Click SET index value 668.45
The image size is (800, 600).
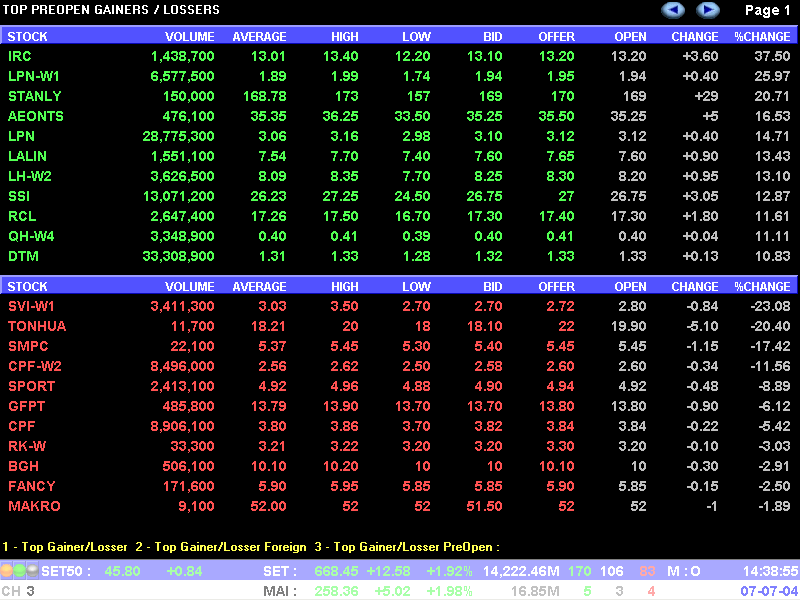(x=336, y=571)
